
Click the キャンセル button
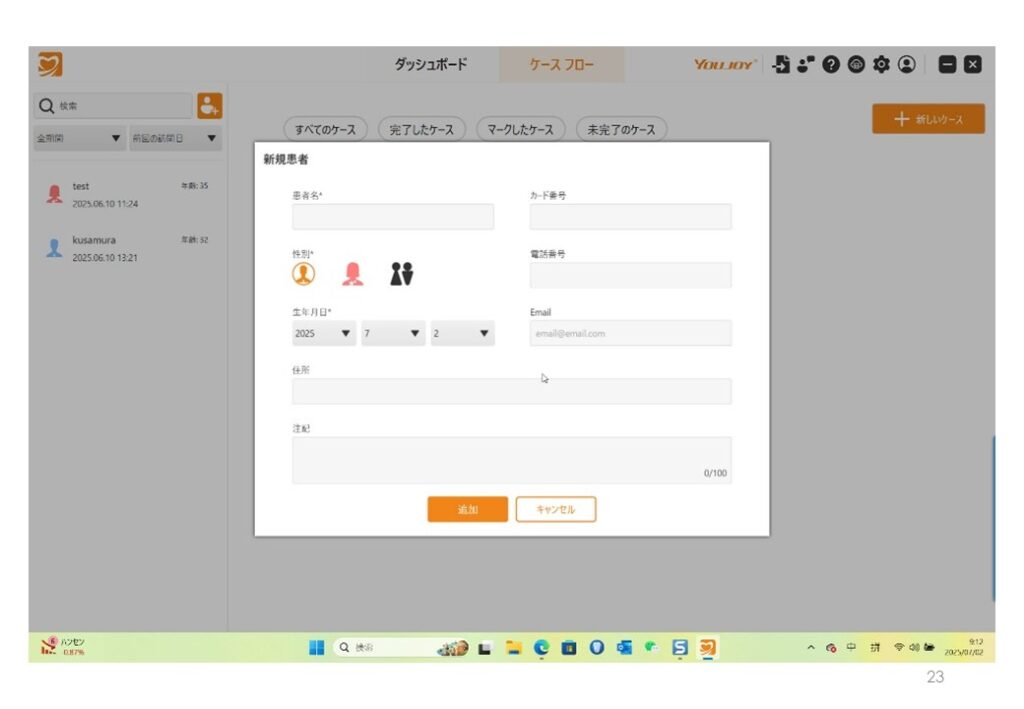[555, 509]
